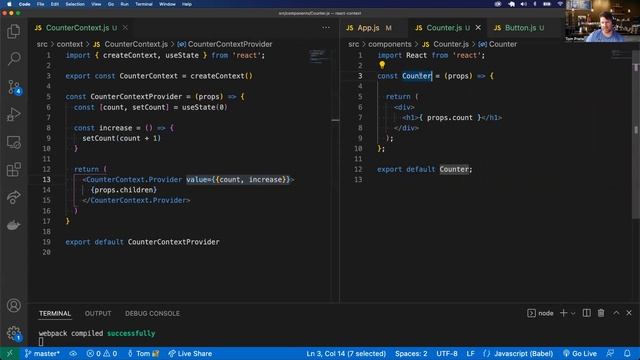Kill terminal with trash icon

[x=601, y=313]
